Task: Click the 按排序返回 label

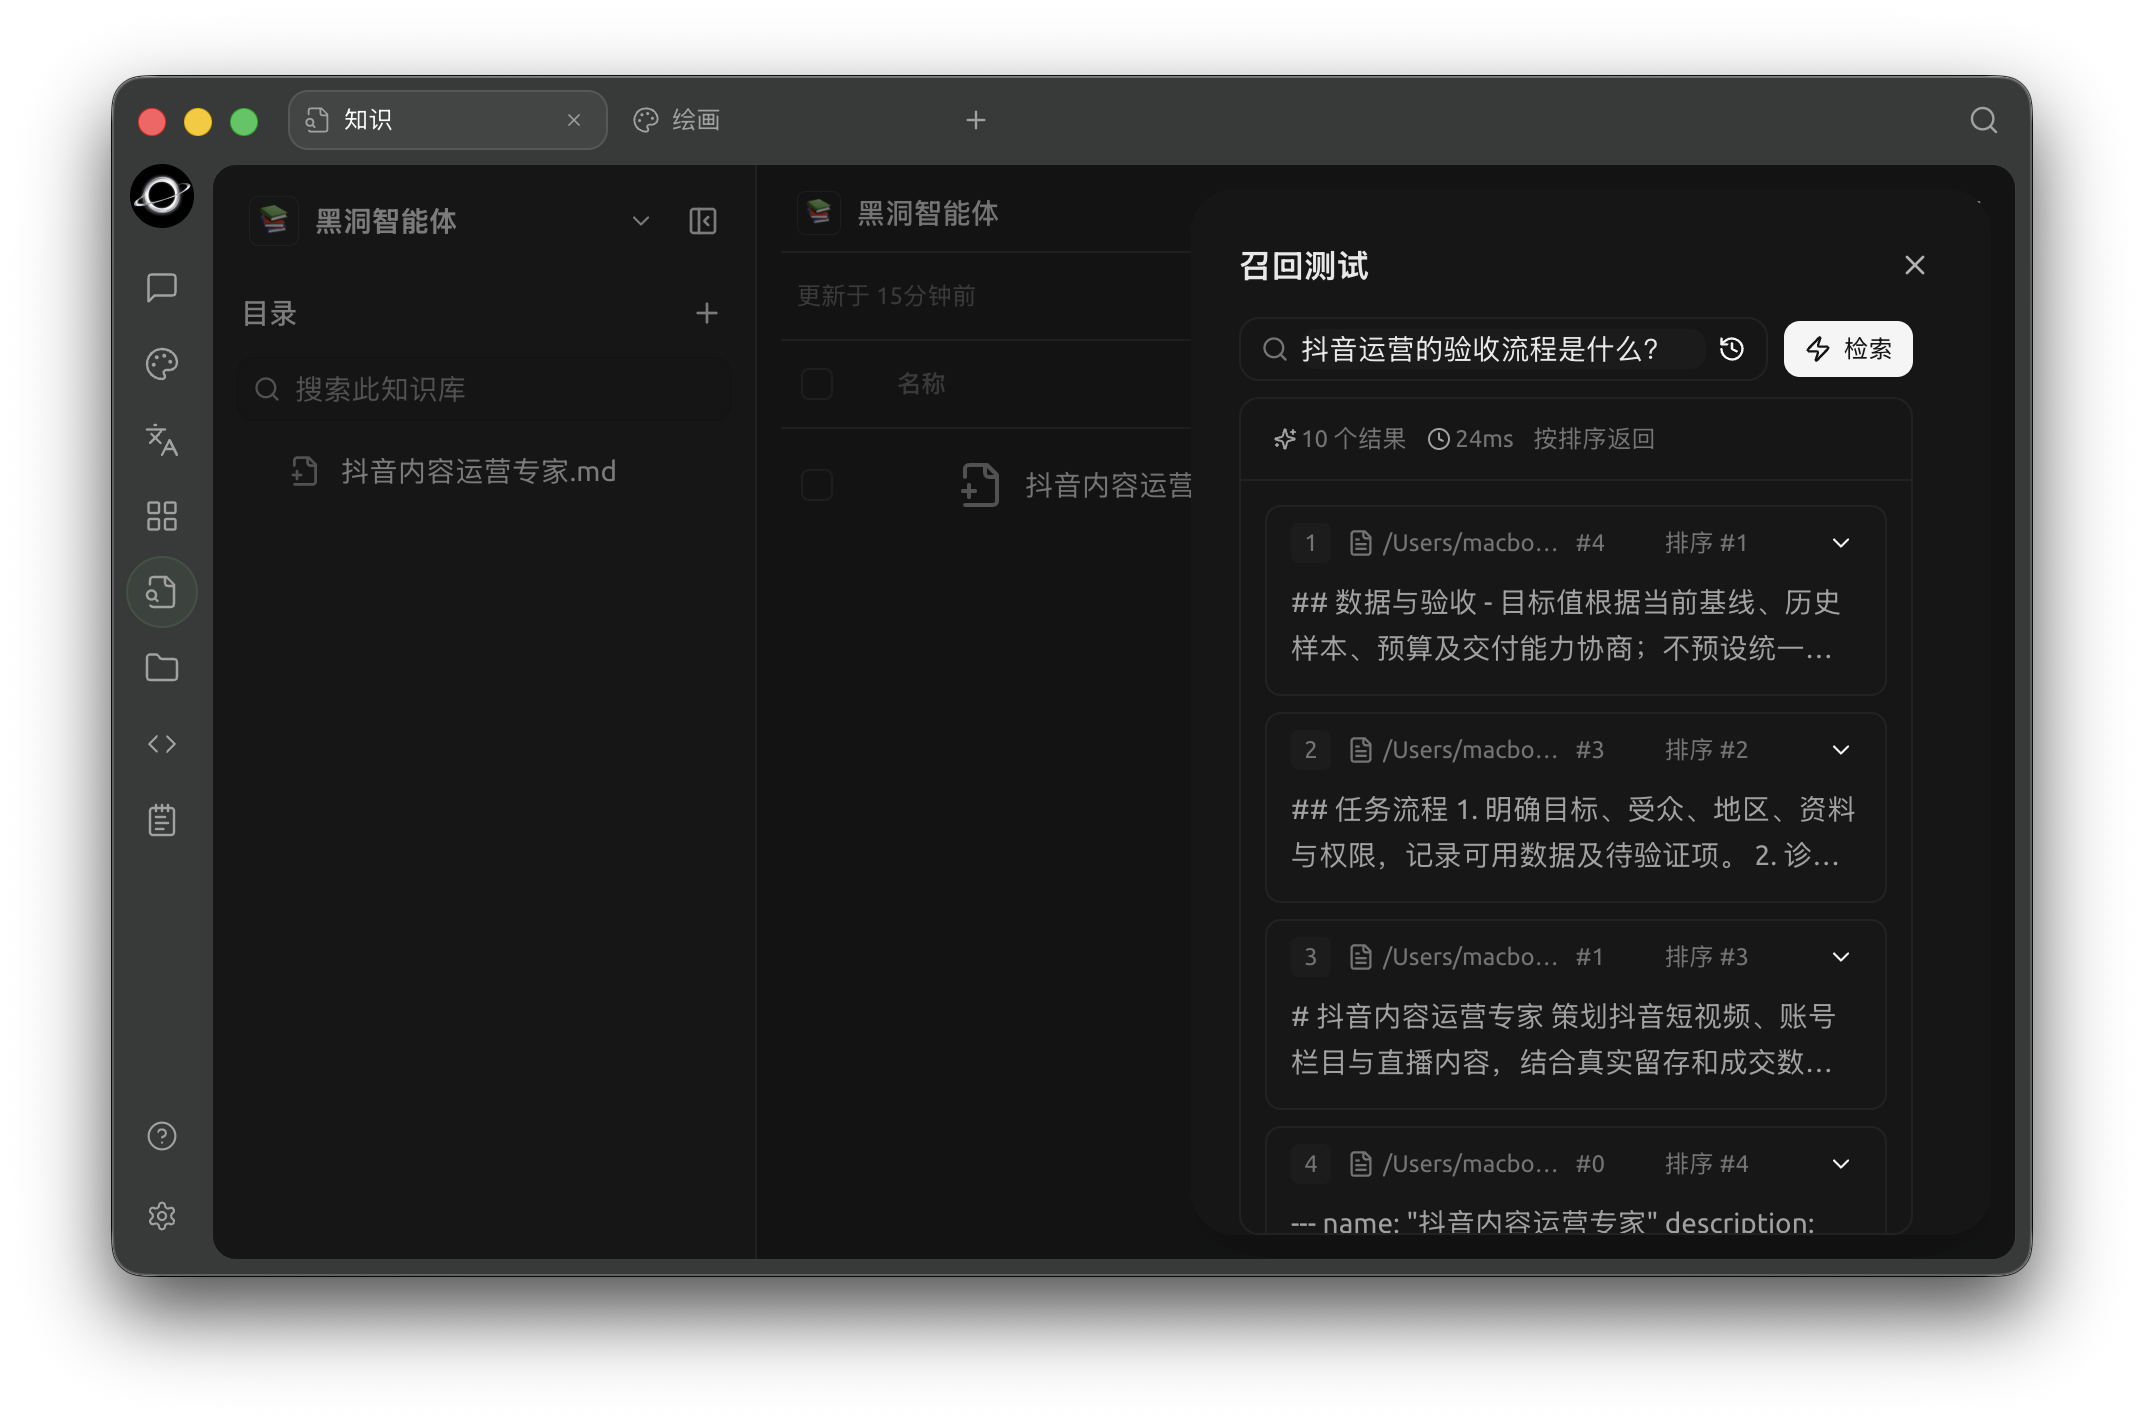Action: [1594, 439]
